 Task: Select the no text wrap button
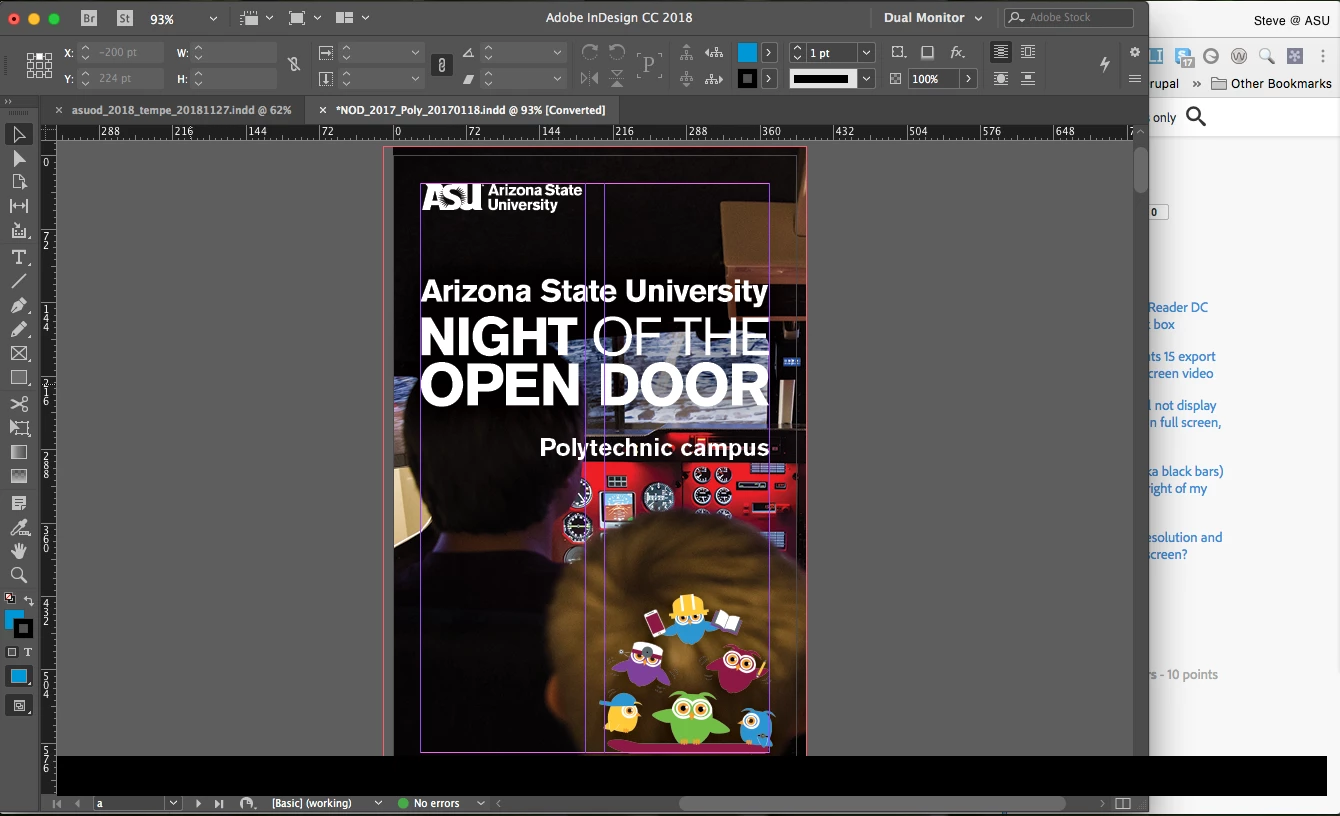click(1000, 52)
